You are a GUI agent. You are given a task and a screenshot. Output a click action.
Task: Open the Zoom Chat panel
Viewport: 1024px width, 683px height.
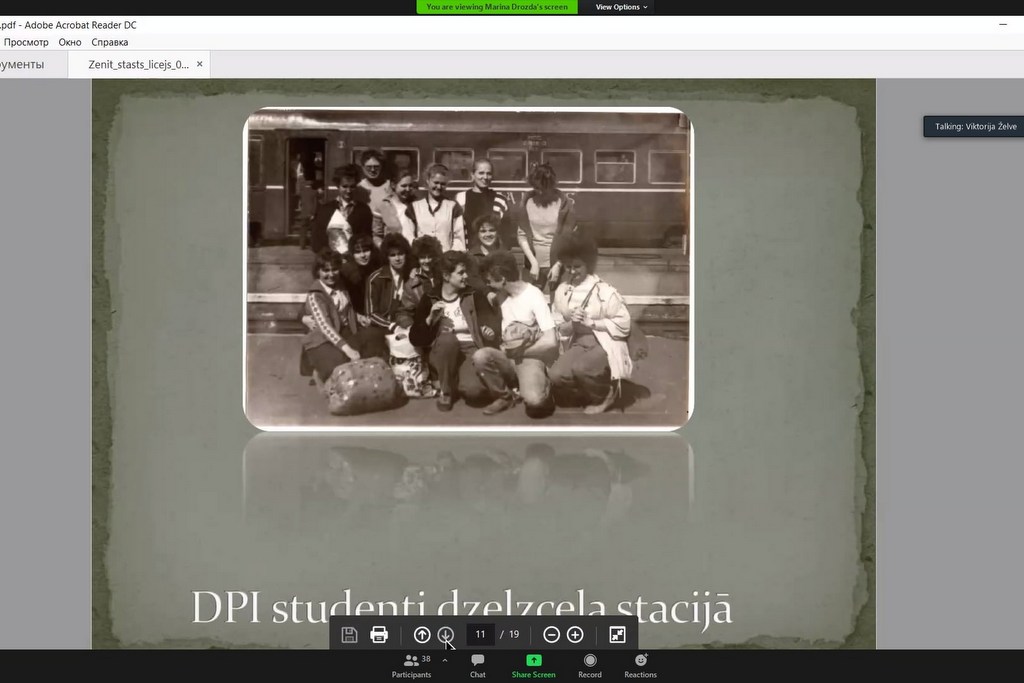click(x=478, y=666)
